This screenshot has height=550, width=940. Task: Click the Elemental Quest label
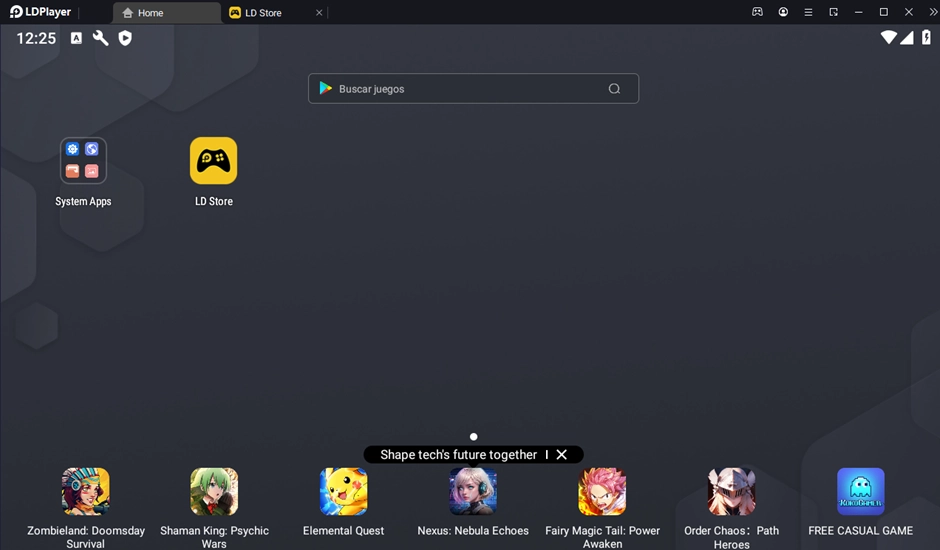click(344, 530)
